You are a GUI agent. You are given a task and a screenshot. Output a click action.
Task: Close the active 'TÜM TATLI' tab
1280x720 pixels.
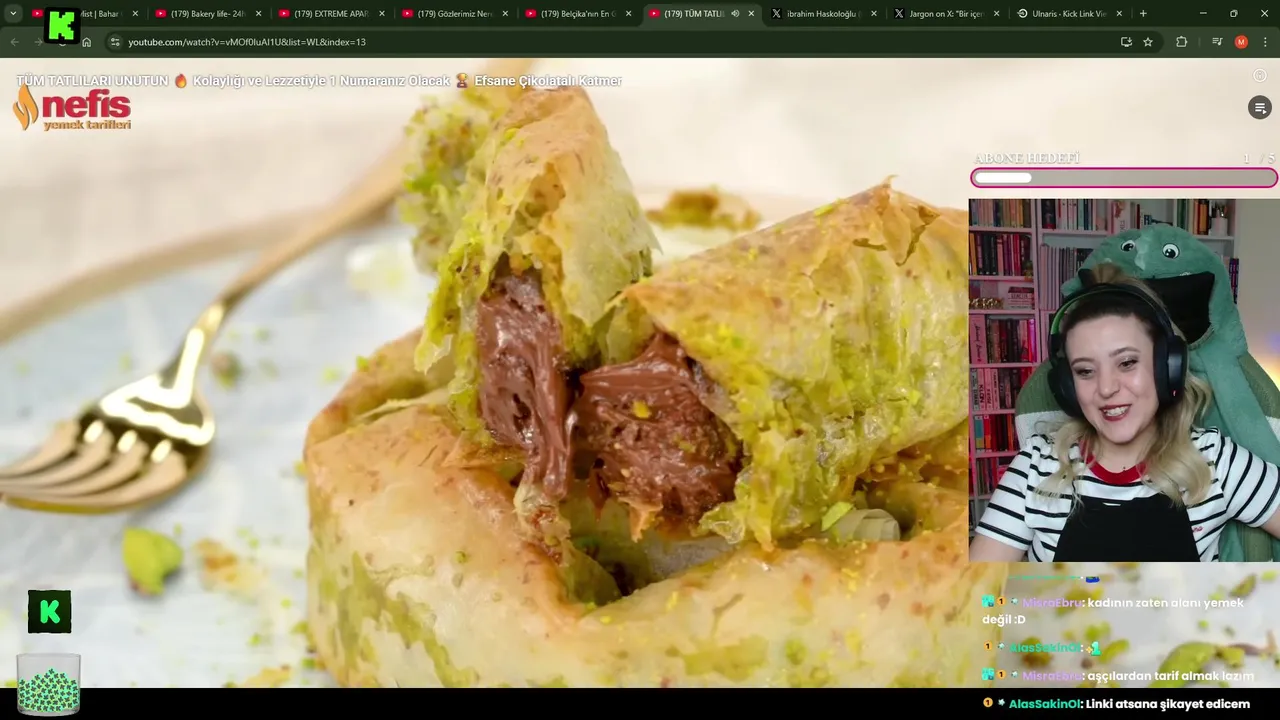coord(751,14)
